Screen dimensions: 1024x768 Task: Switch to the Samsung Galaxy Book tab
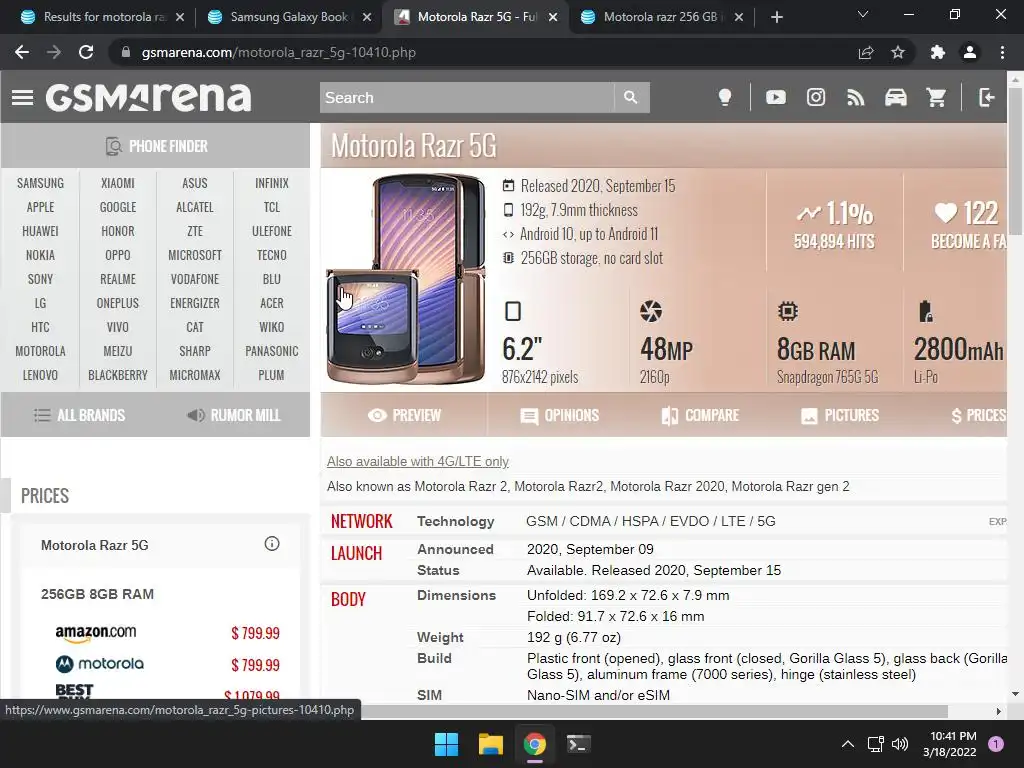click(289, 17)
